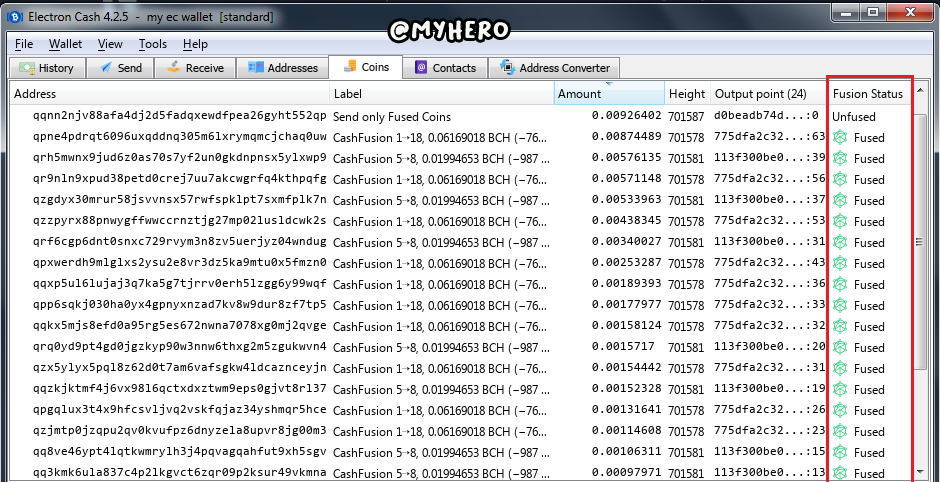940x482 pixels.
Task: Click the Fused icon in row 0.00189393
Action: pos(841,285)
